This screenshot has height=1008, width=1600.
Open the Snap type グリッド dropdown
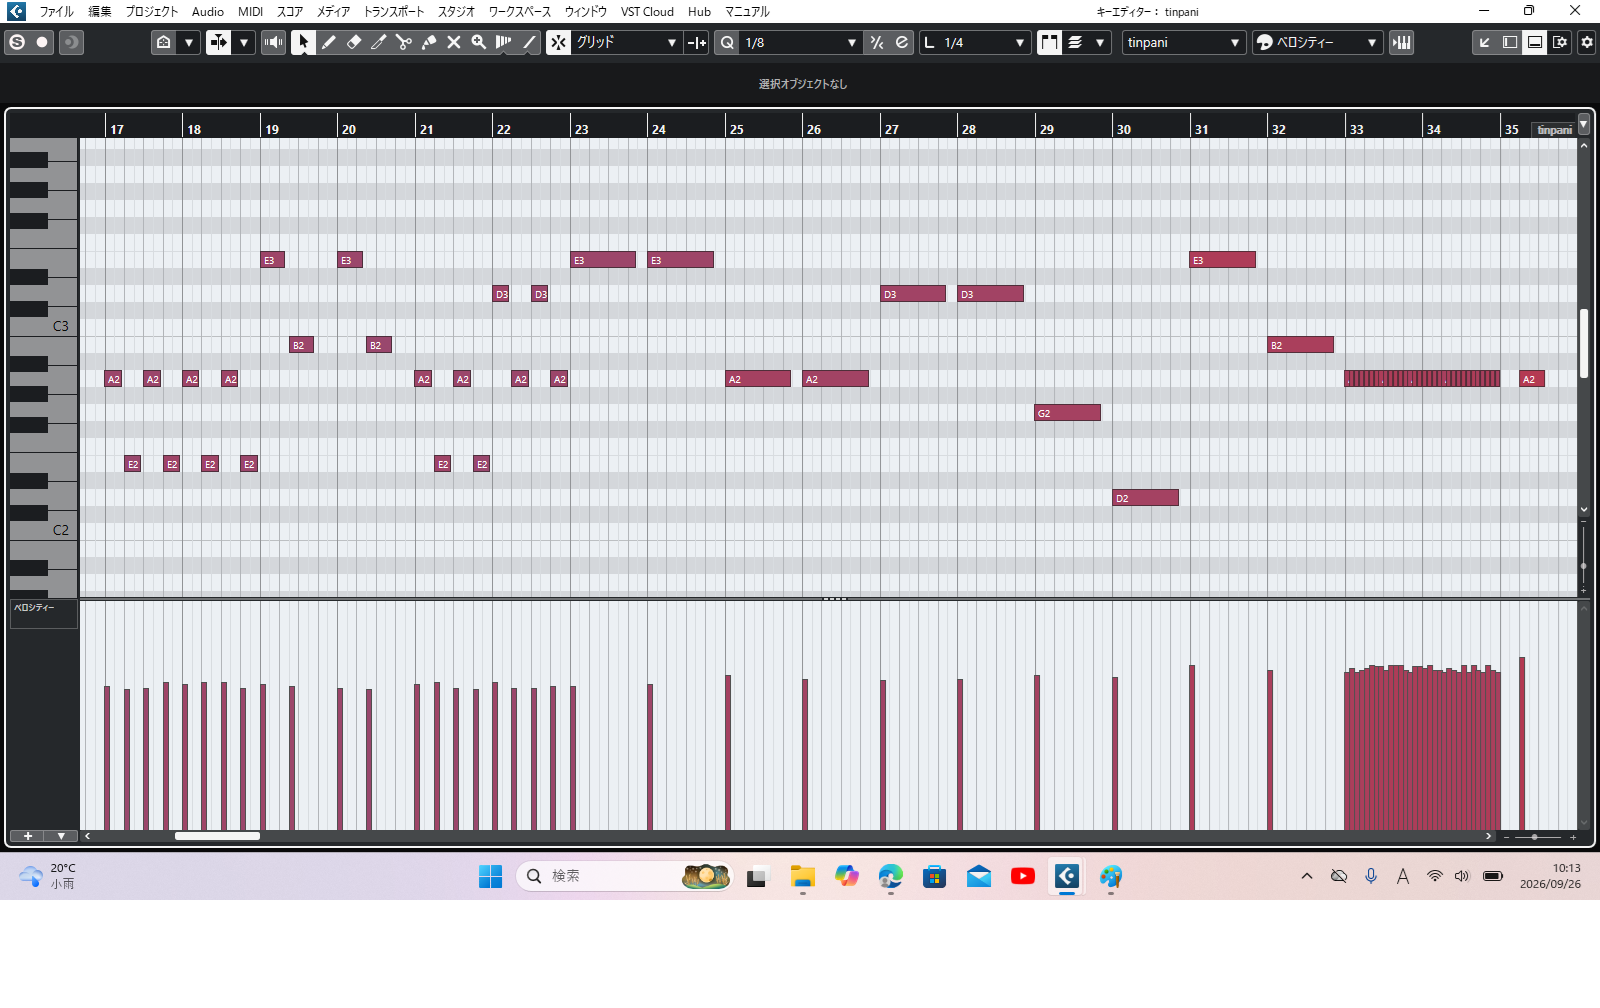627,42
